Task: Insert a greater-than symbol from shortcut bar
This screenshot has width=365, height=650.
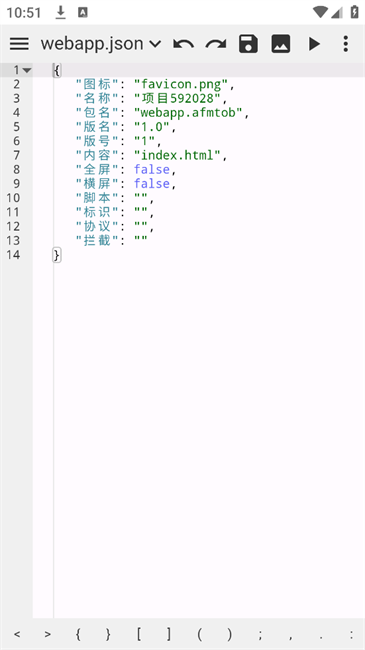Action: coord(48,634)
